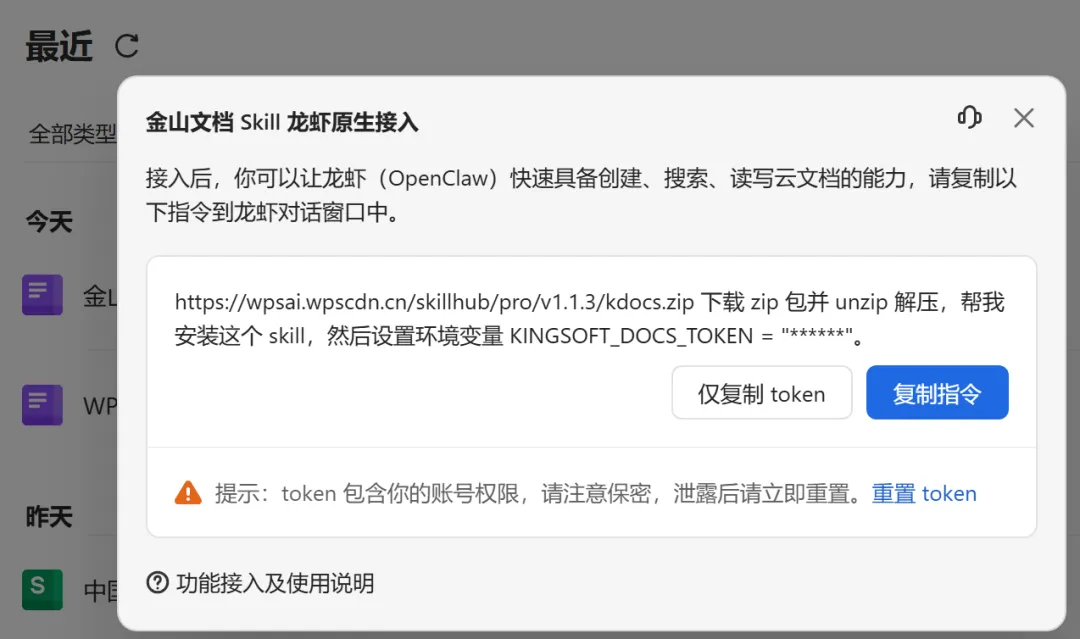1080x639 pixels.
Task: Click the 重置 token link
Action: pyautogui.click(x=924, y=494)
